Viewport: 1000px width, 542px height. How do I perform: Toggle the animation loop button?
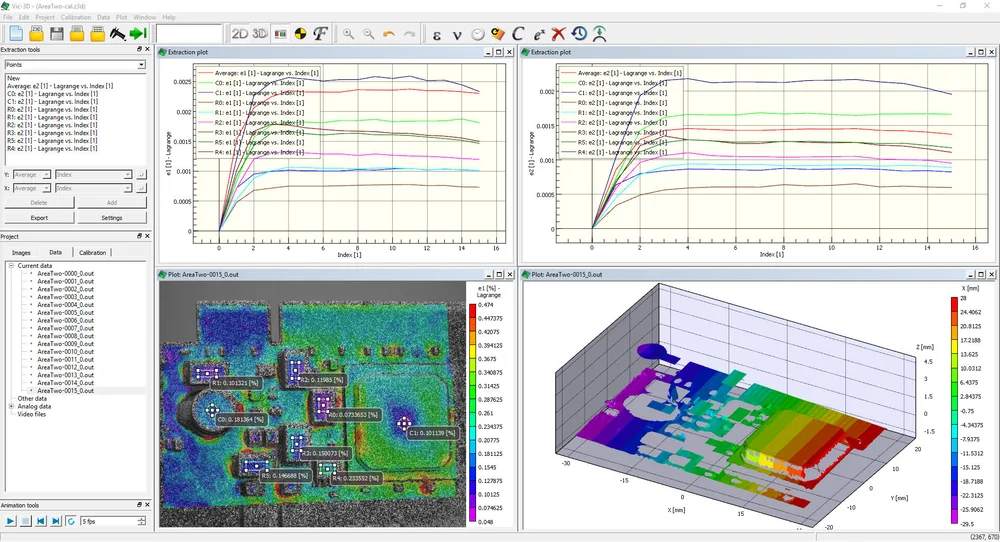pyautogui.click(x=71, y=521)
